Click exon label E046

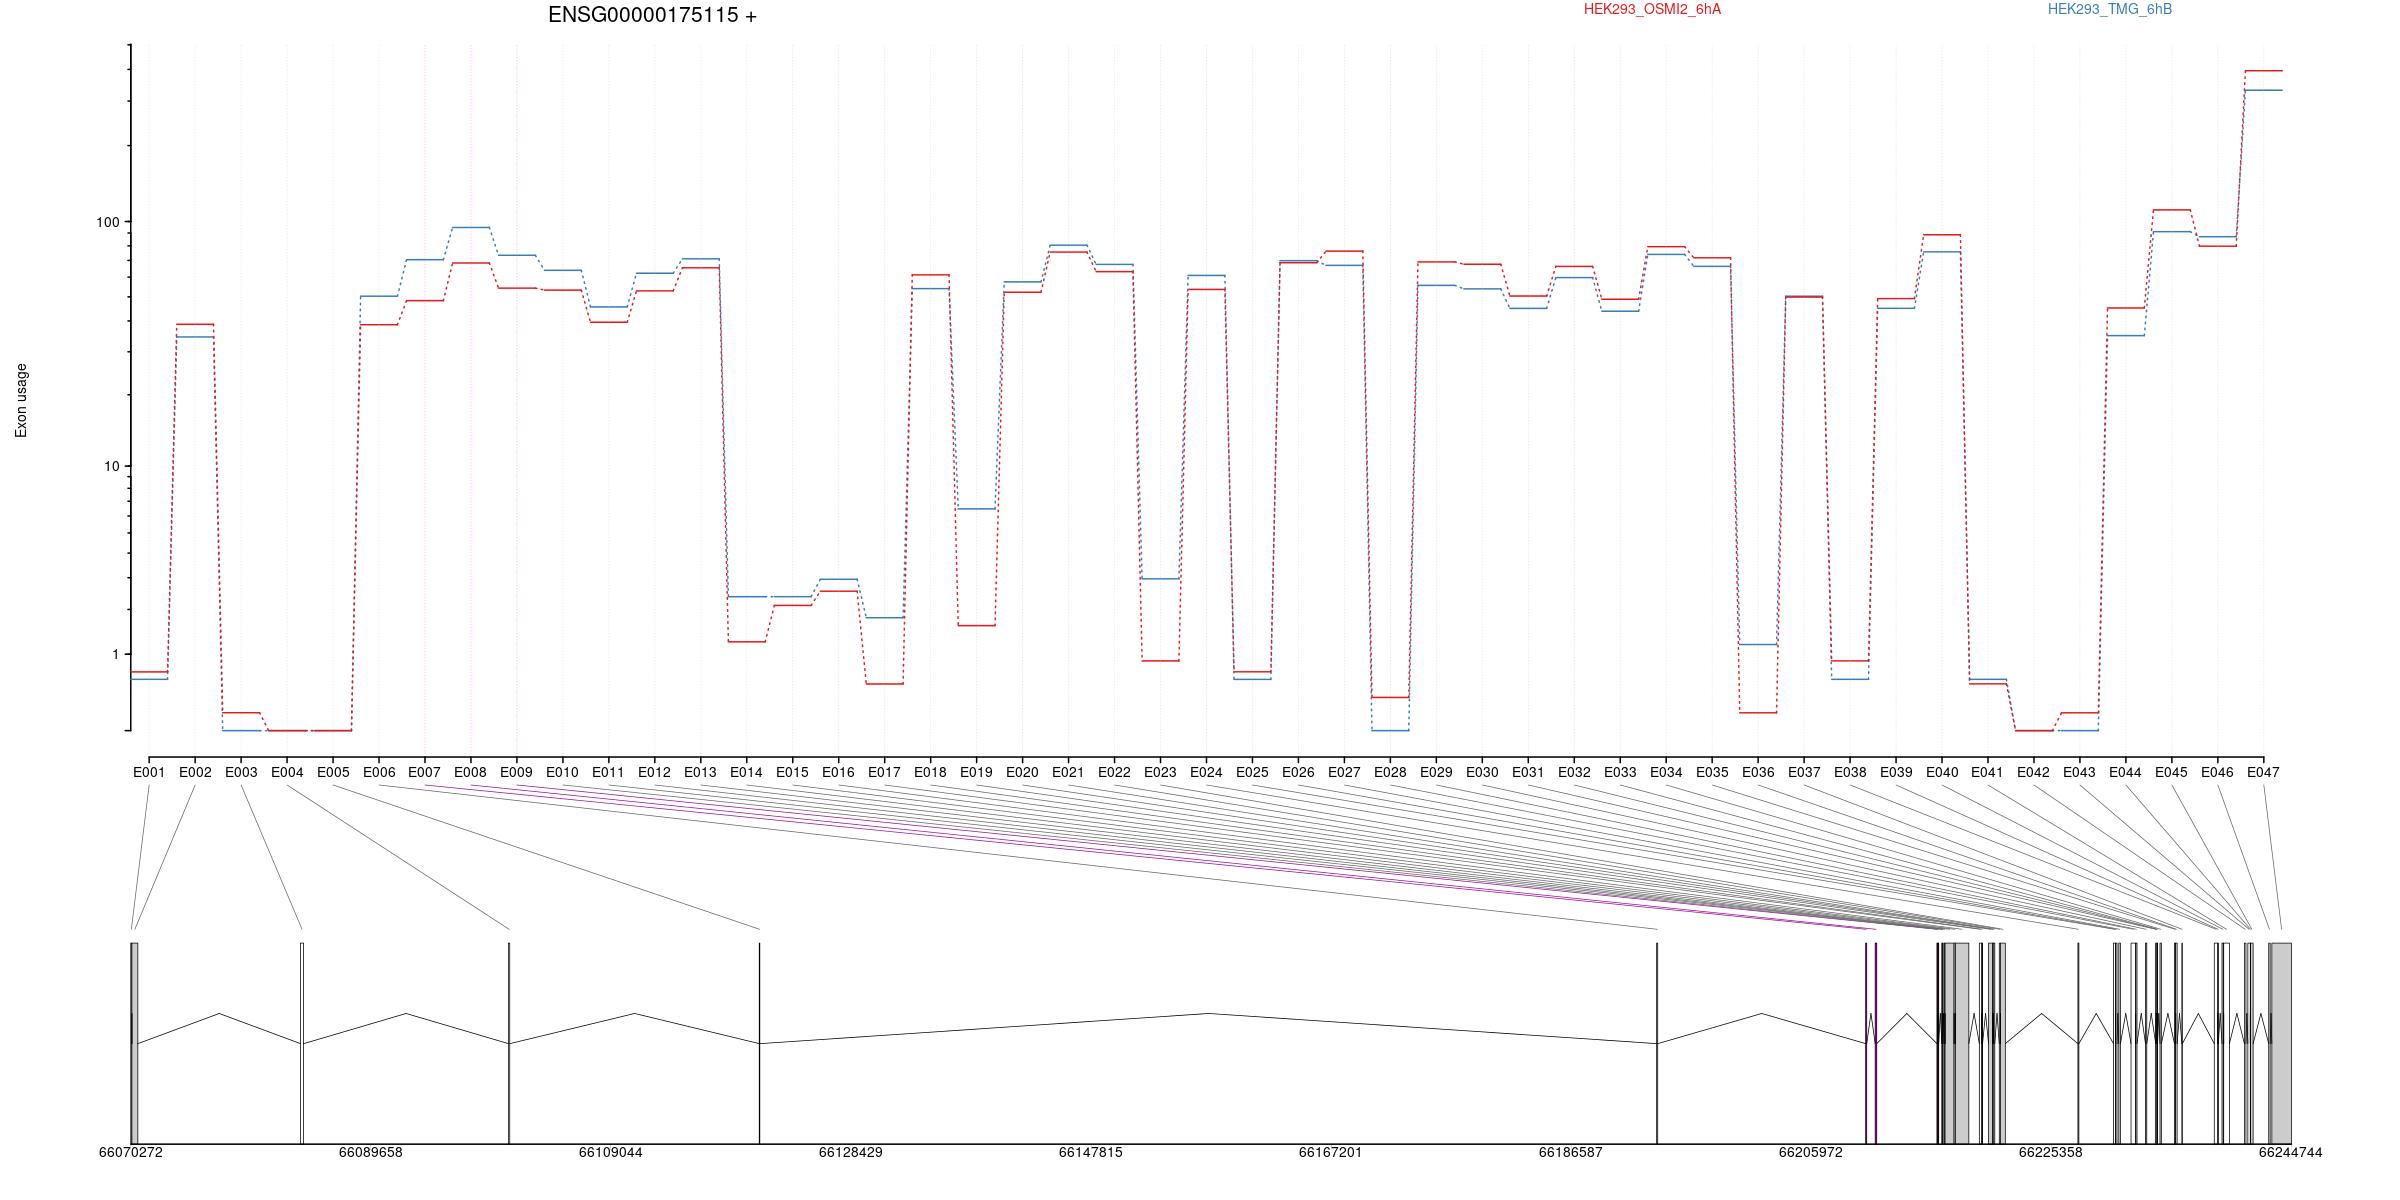click(2219, 772)
